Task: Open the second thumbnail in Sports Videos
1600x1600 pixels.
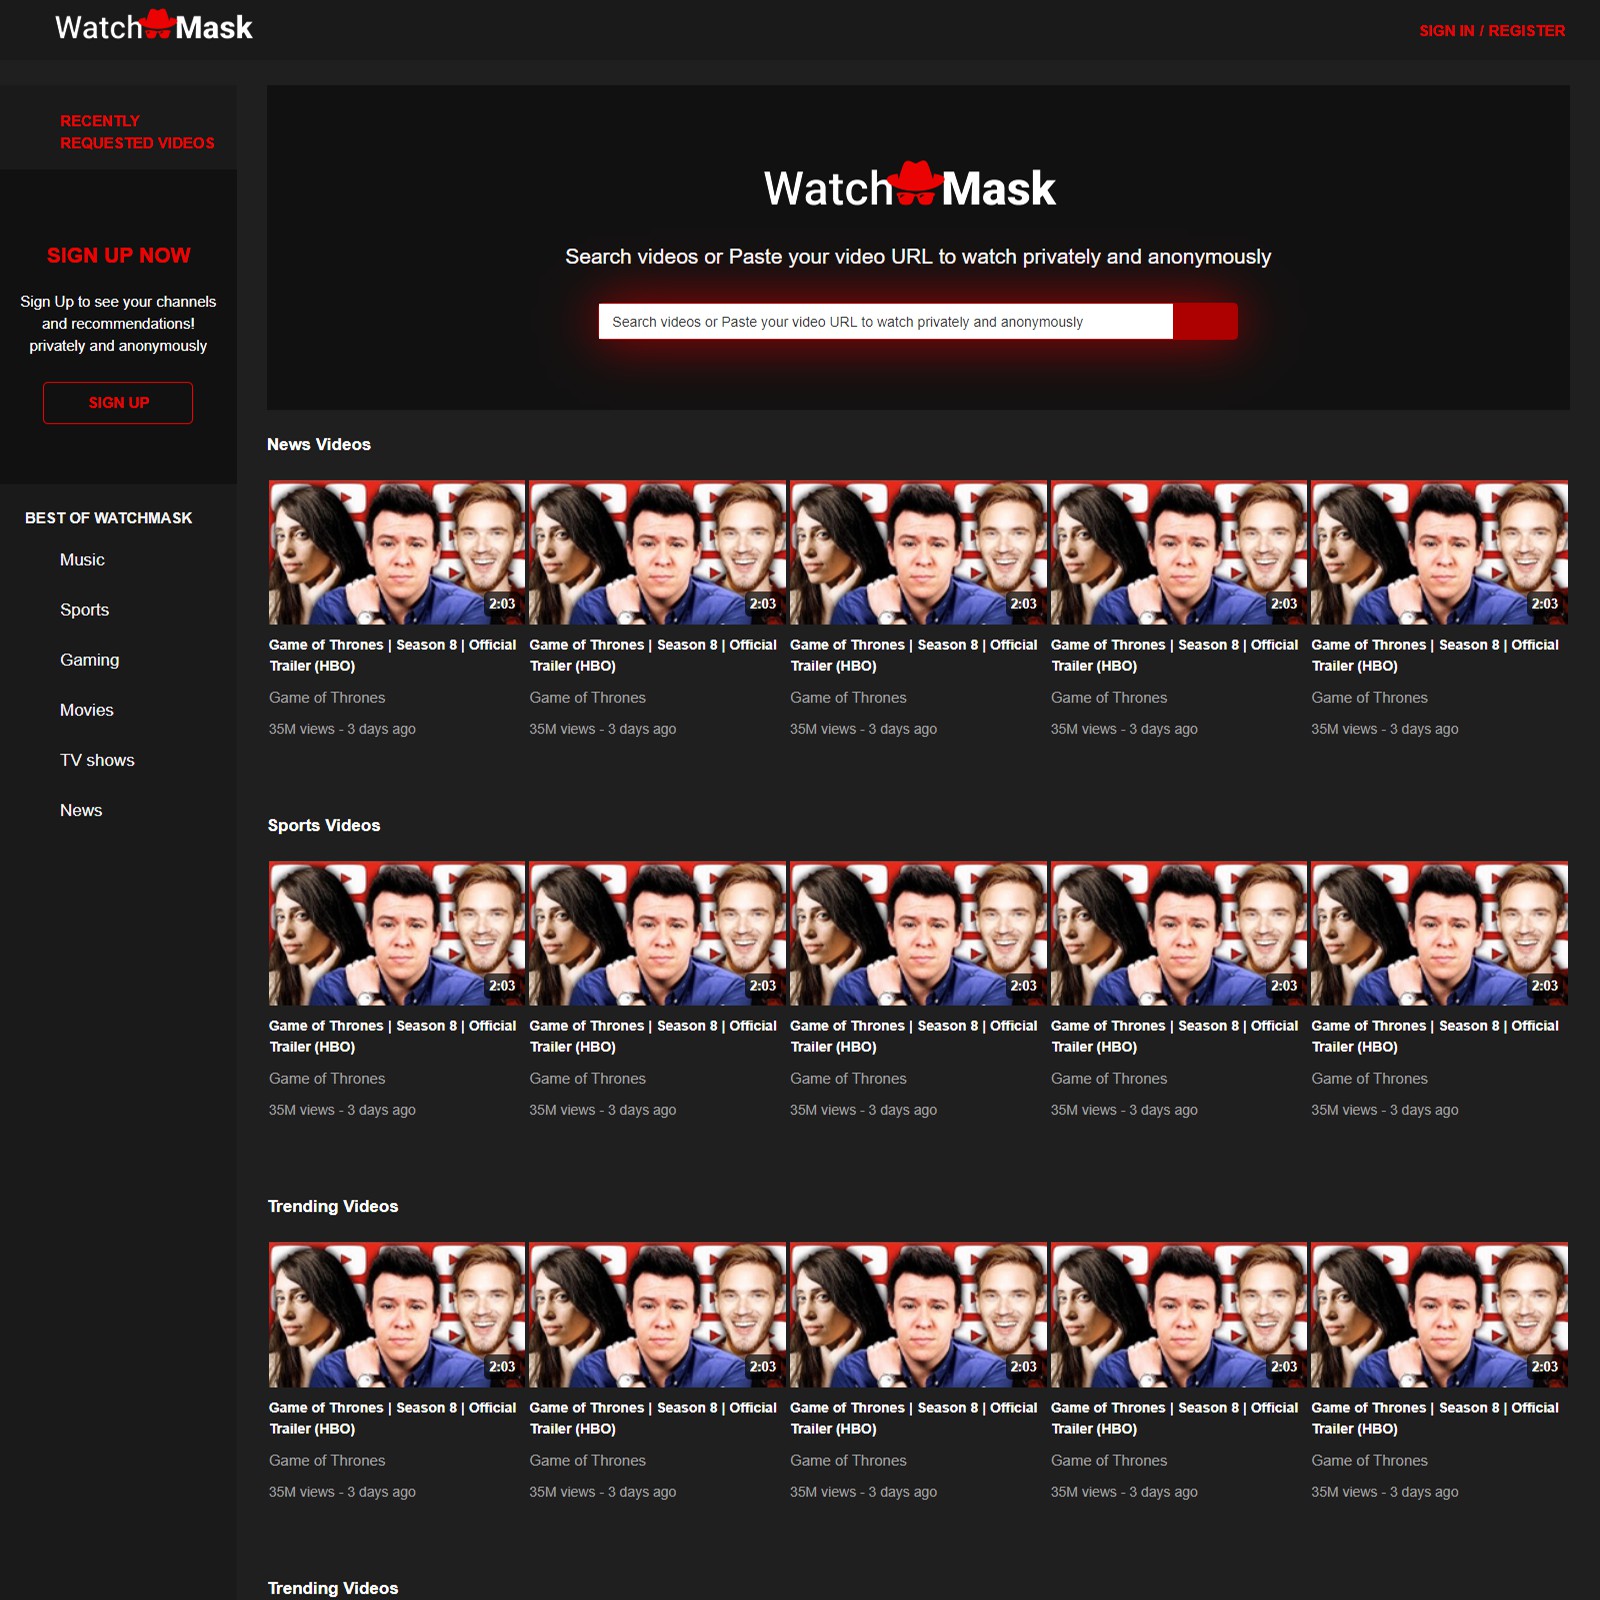Action: (x=658, y=934)
